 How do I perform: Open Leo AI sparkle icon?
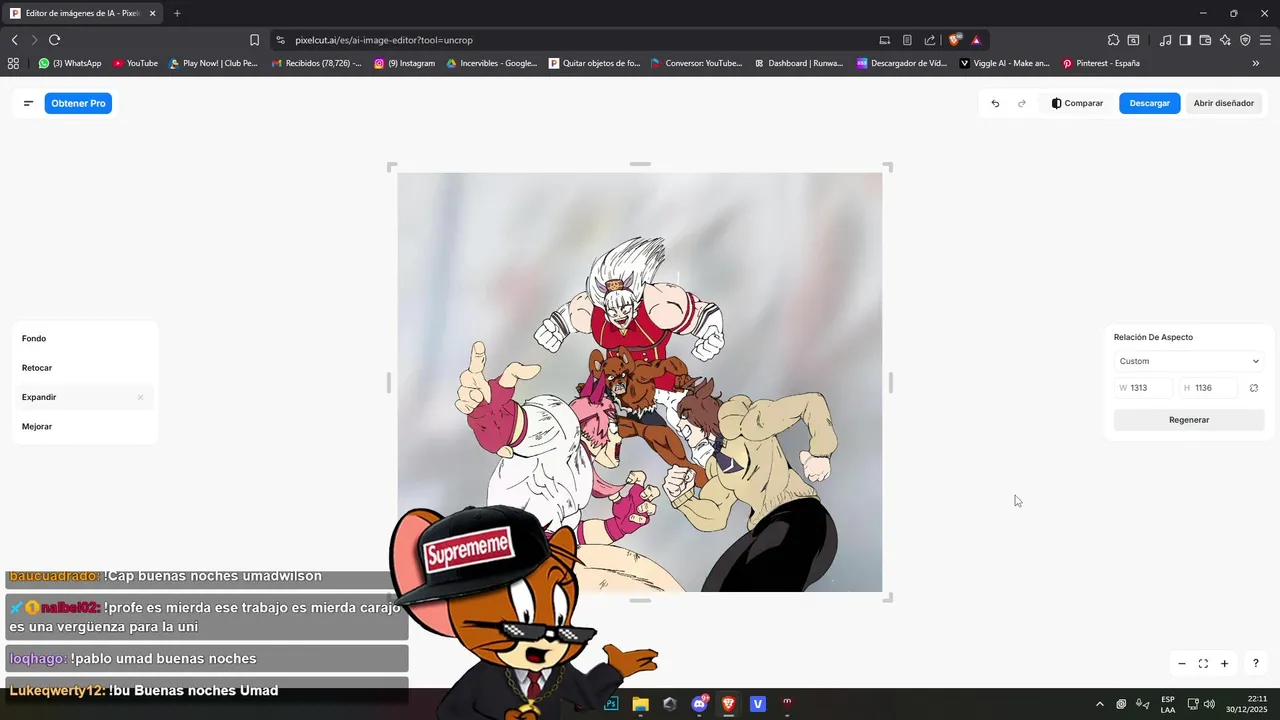[x=1225, y=40]
